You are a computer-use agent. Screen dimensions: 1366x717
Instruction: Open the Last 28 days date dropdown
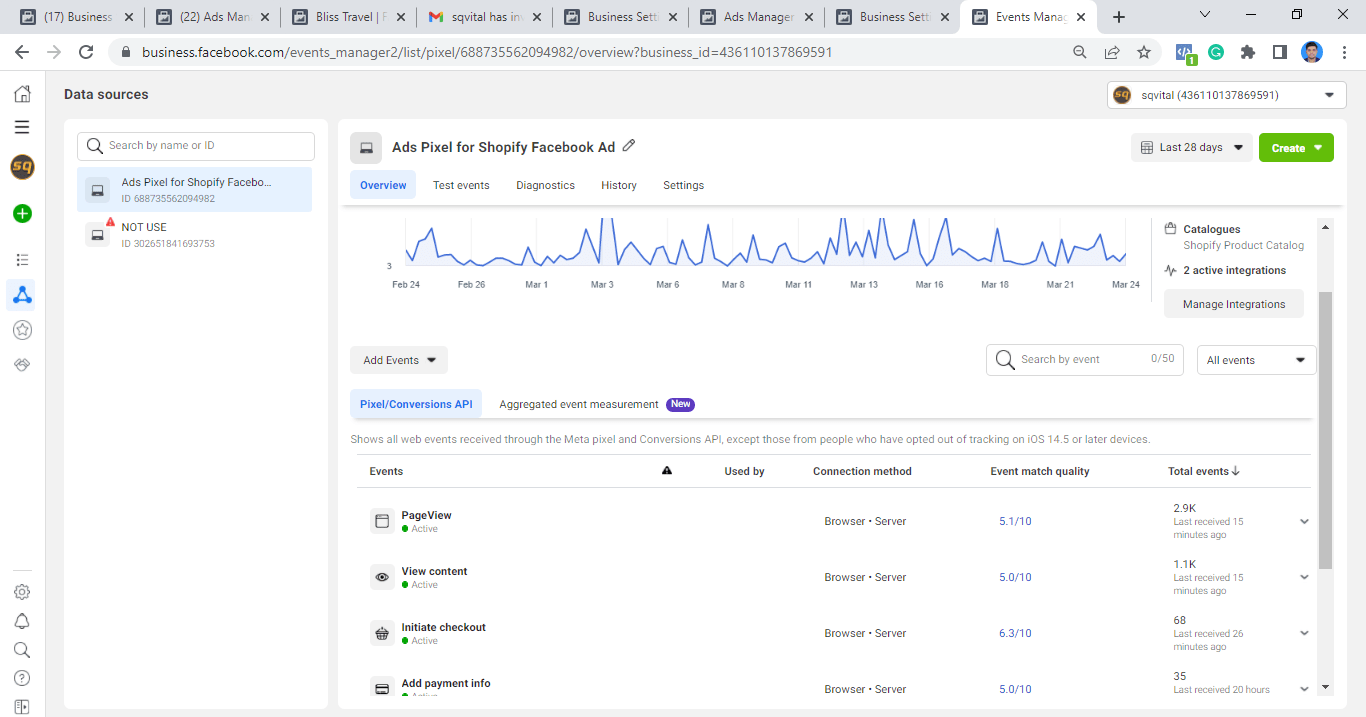pyautogui.click(x=1192, y=148)
